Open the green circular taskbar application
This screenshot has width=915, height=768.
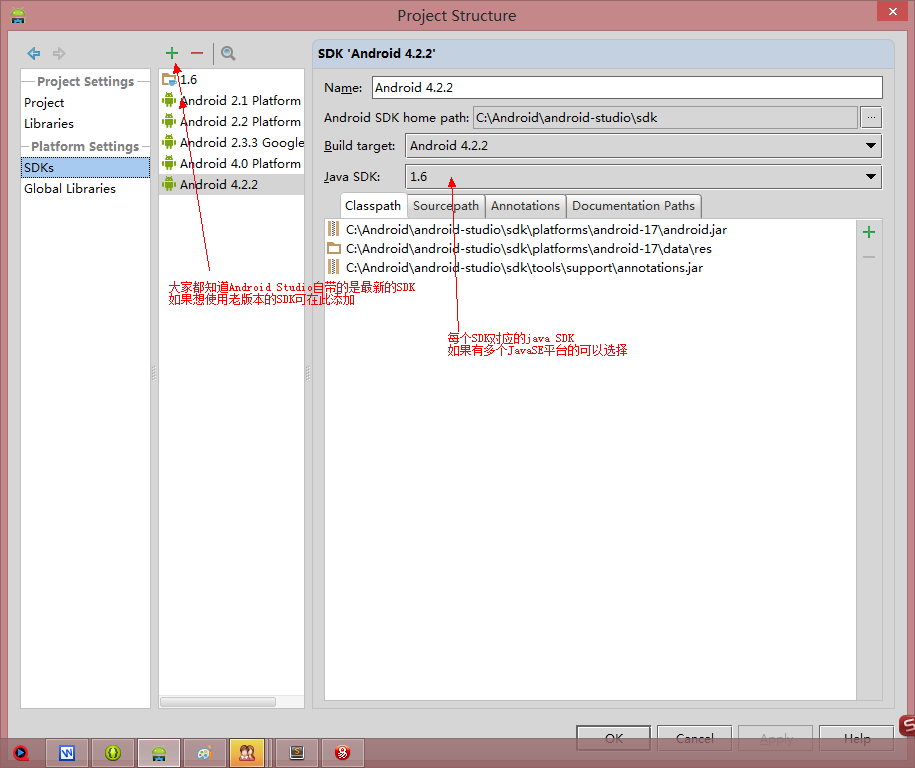pyautogui.click(x=113, y=753)
